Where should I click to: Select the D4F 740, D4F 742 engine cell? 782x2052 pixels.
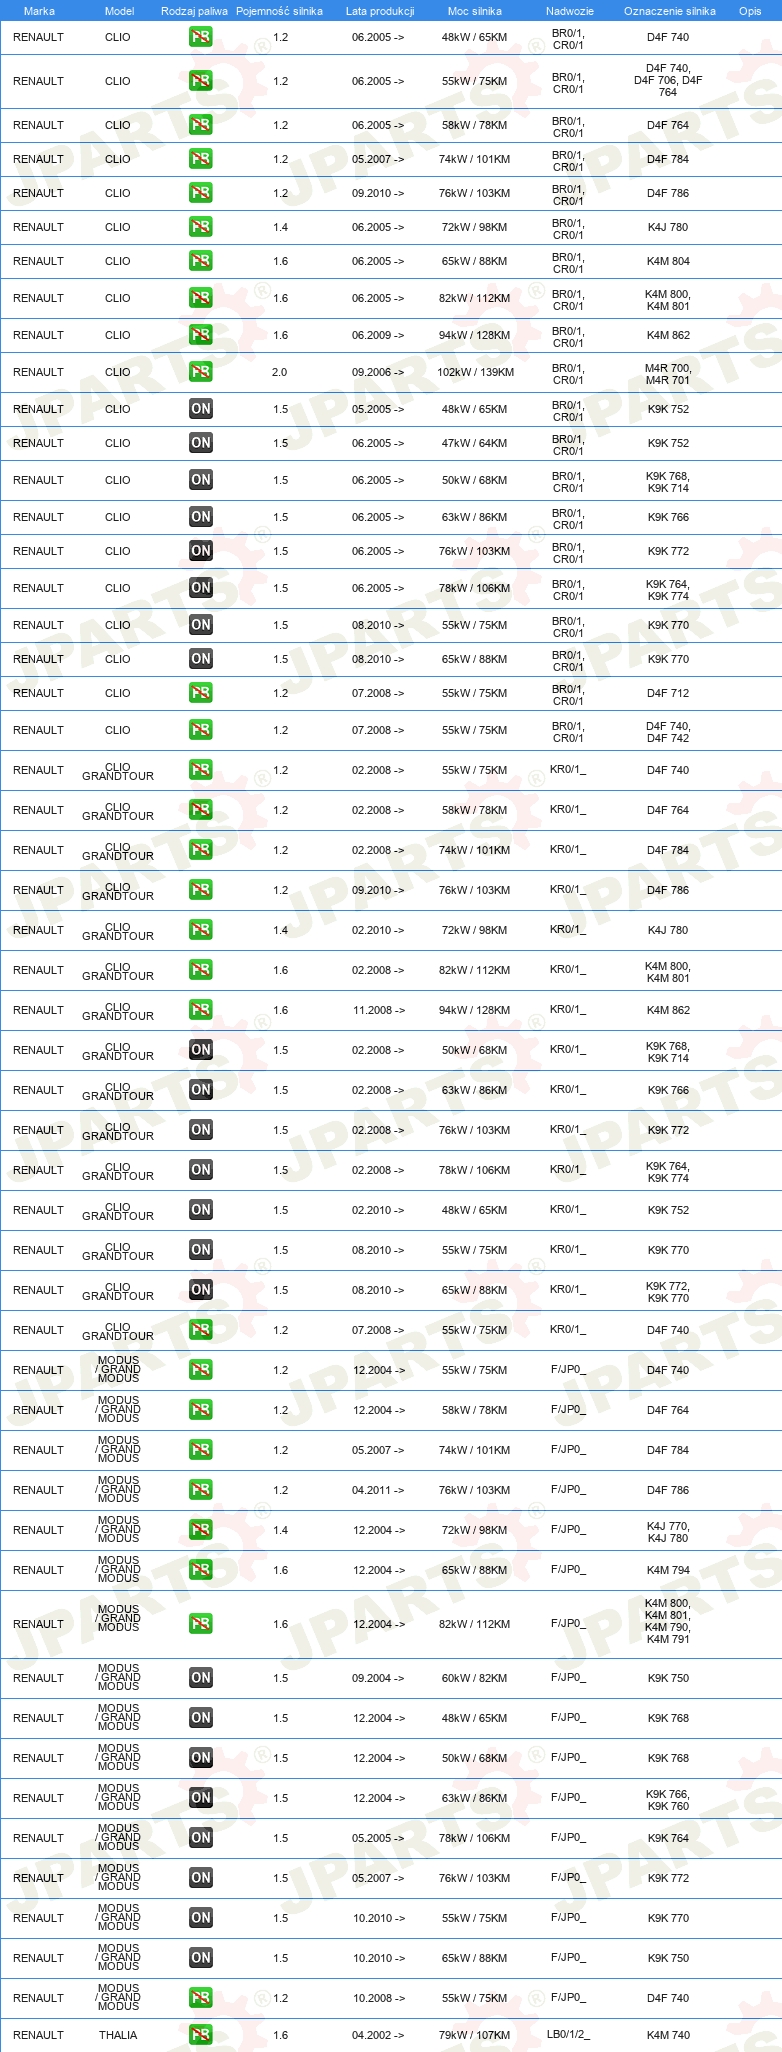668,732
